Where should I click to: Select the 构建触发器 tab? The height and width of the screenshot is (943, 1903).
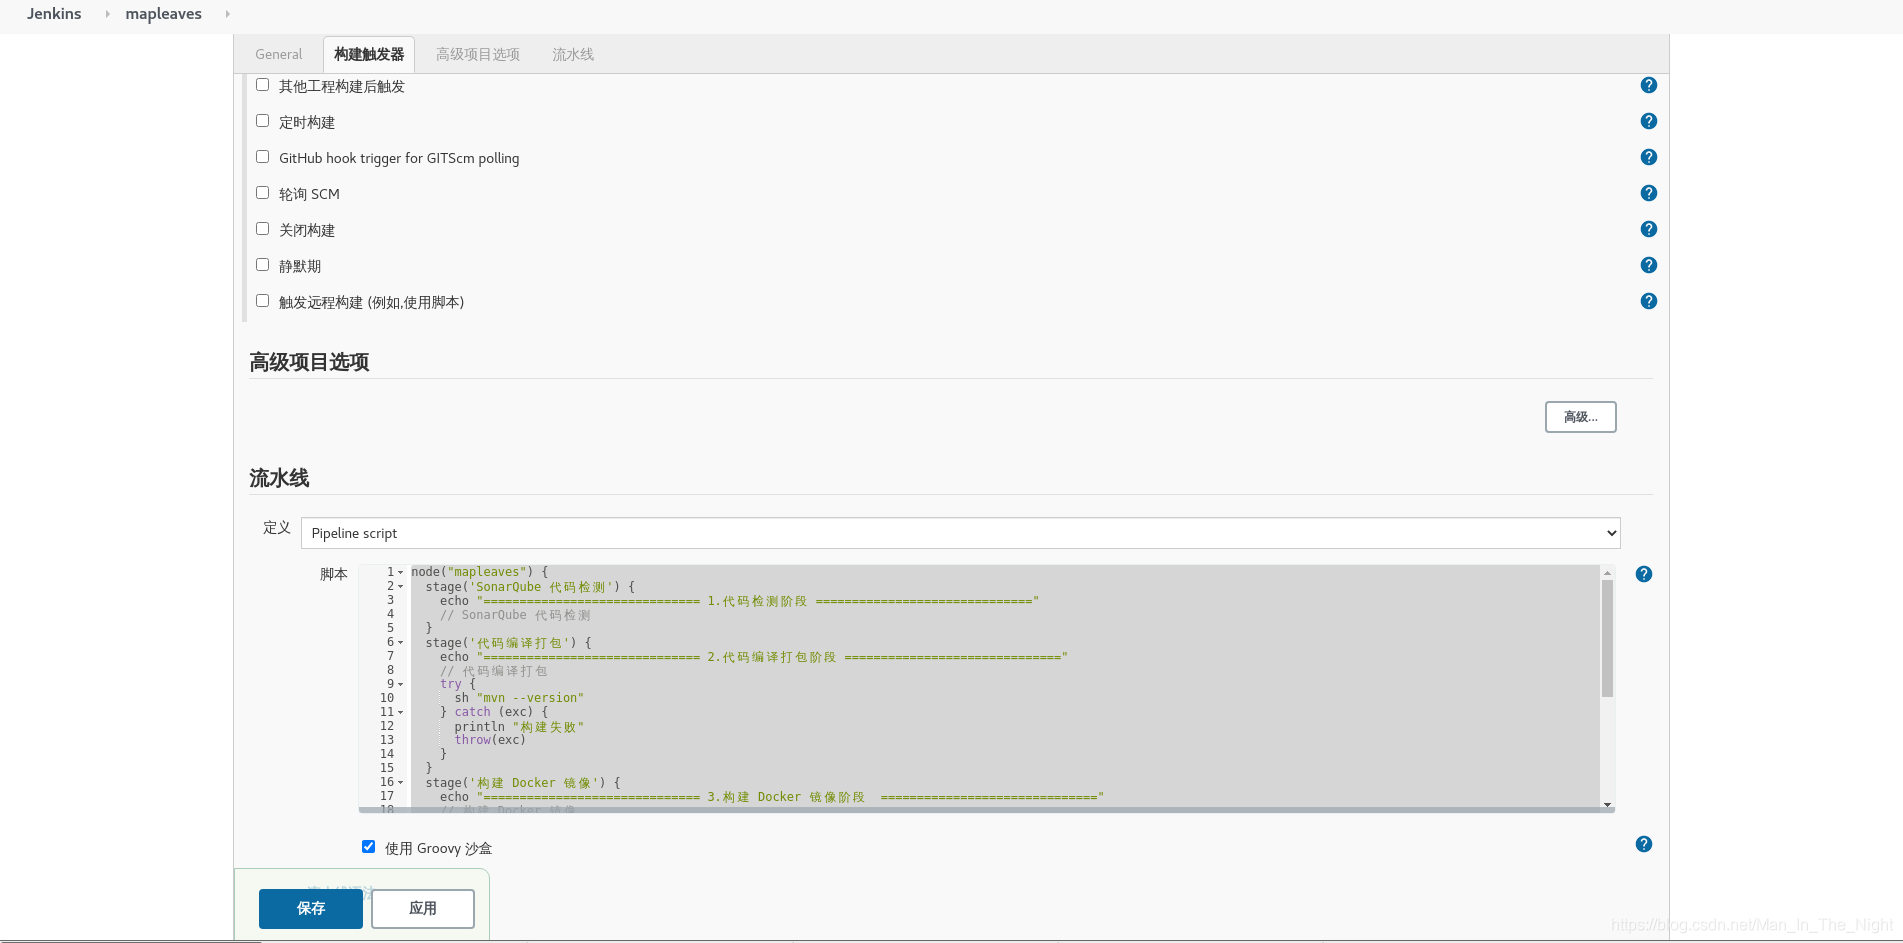(x=369, y=54)
